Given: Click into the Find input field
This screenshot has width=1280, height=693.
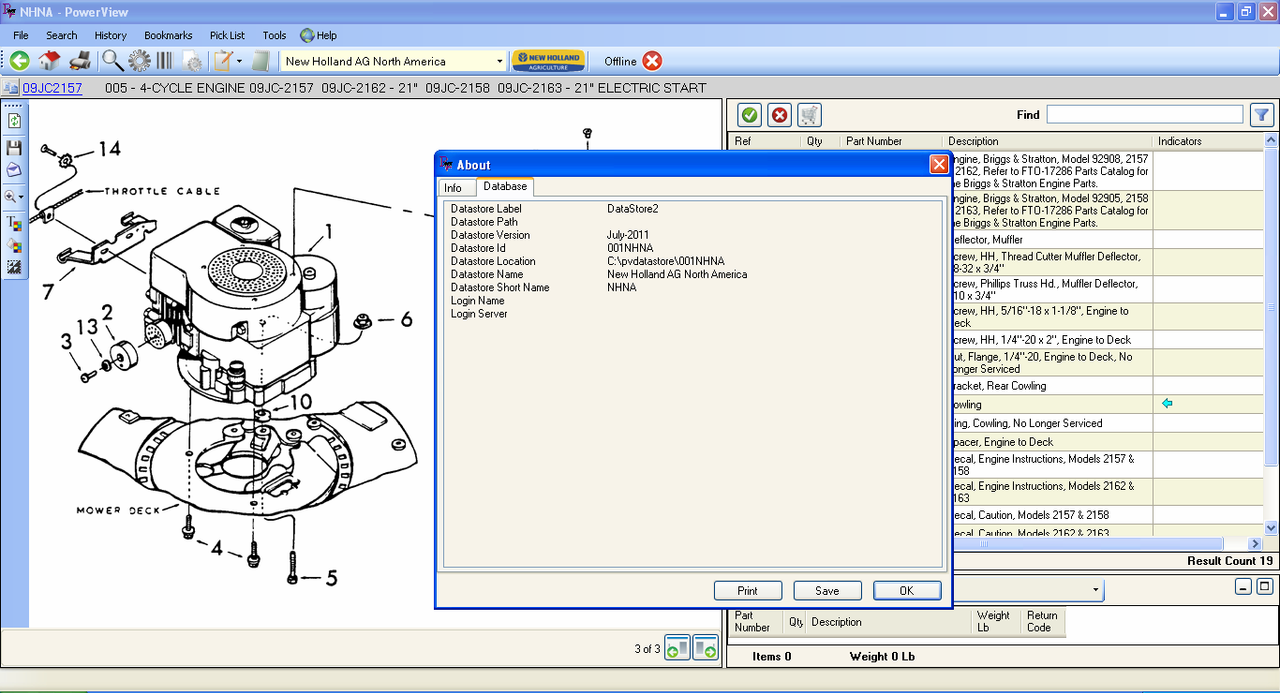Looking at the screenshot, I should (x=1144, y=115).
